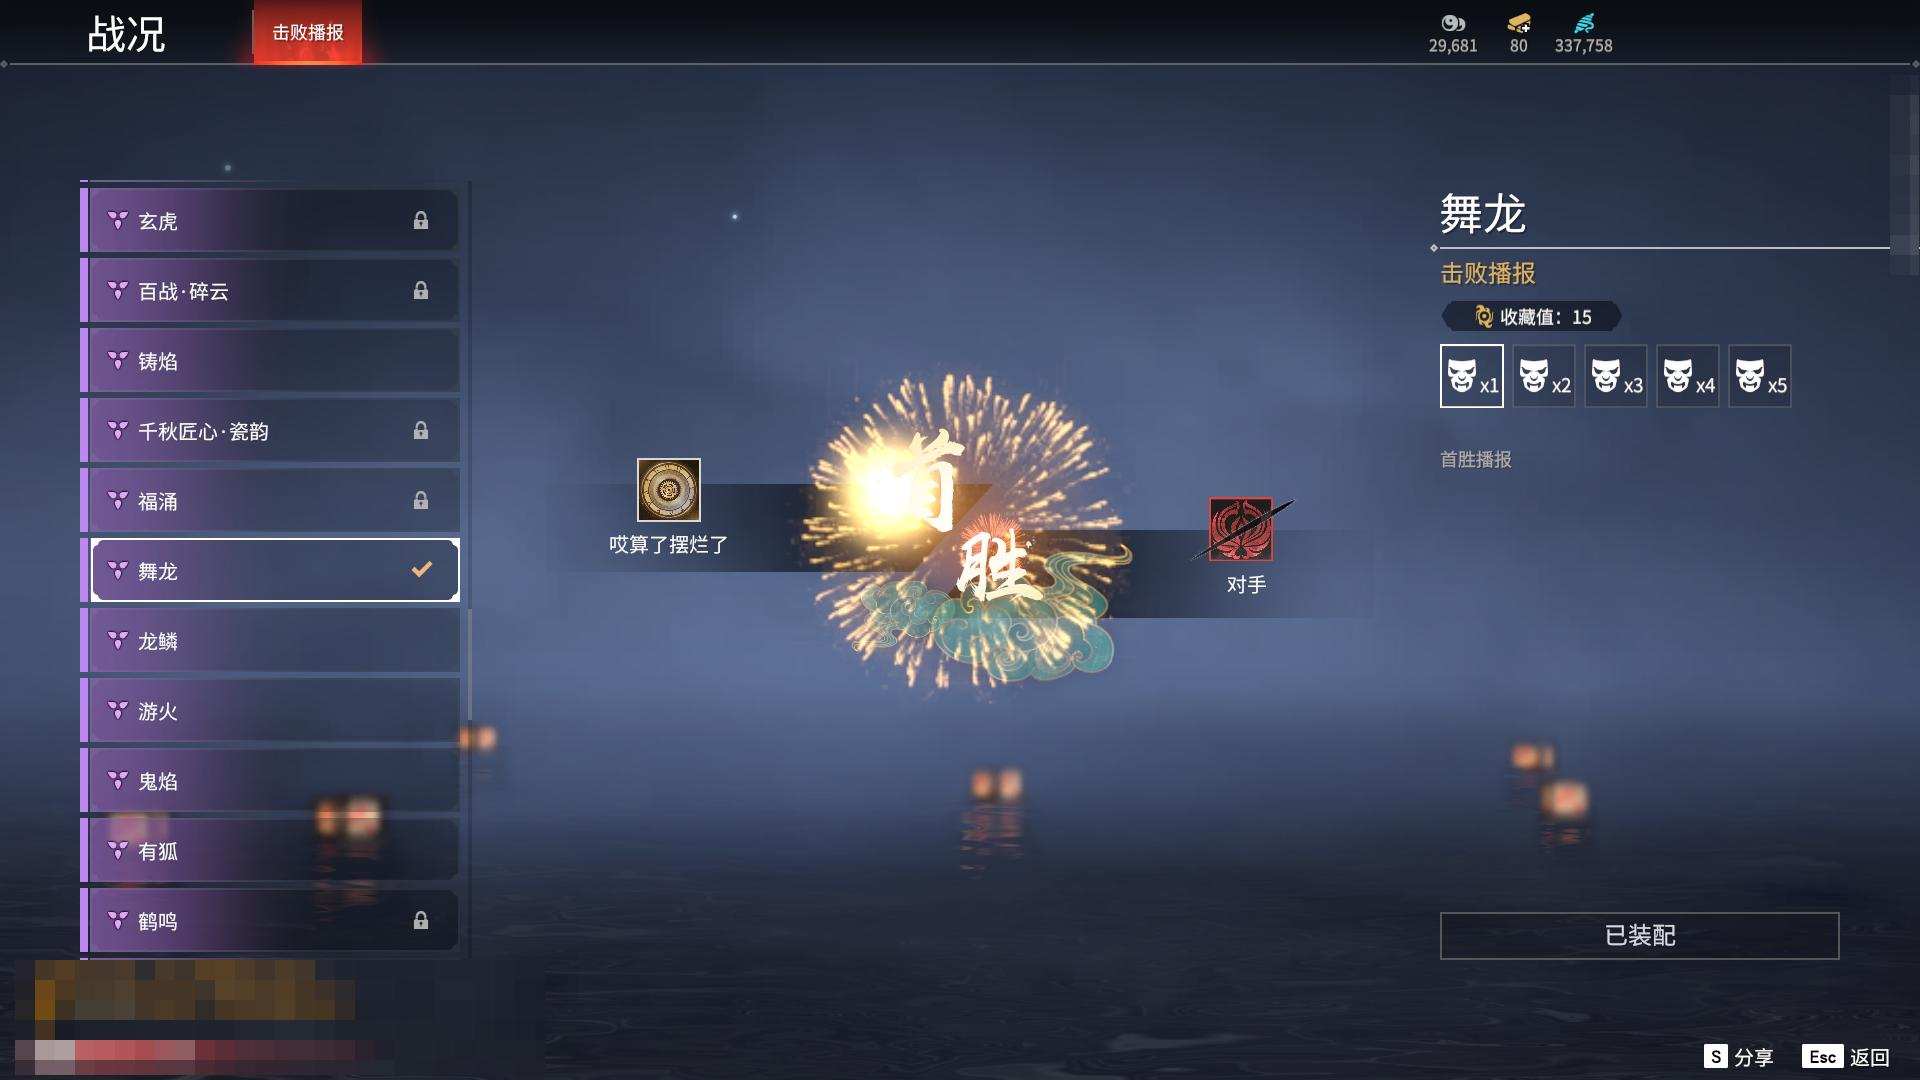1920x1080 pixels.
Task: Select 铸焰 from the broadcast list
Action: click(x=270, y=361)
